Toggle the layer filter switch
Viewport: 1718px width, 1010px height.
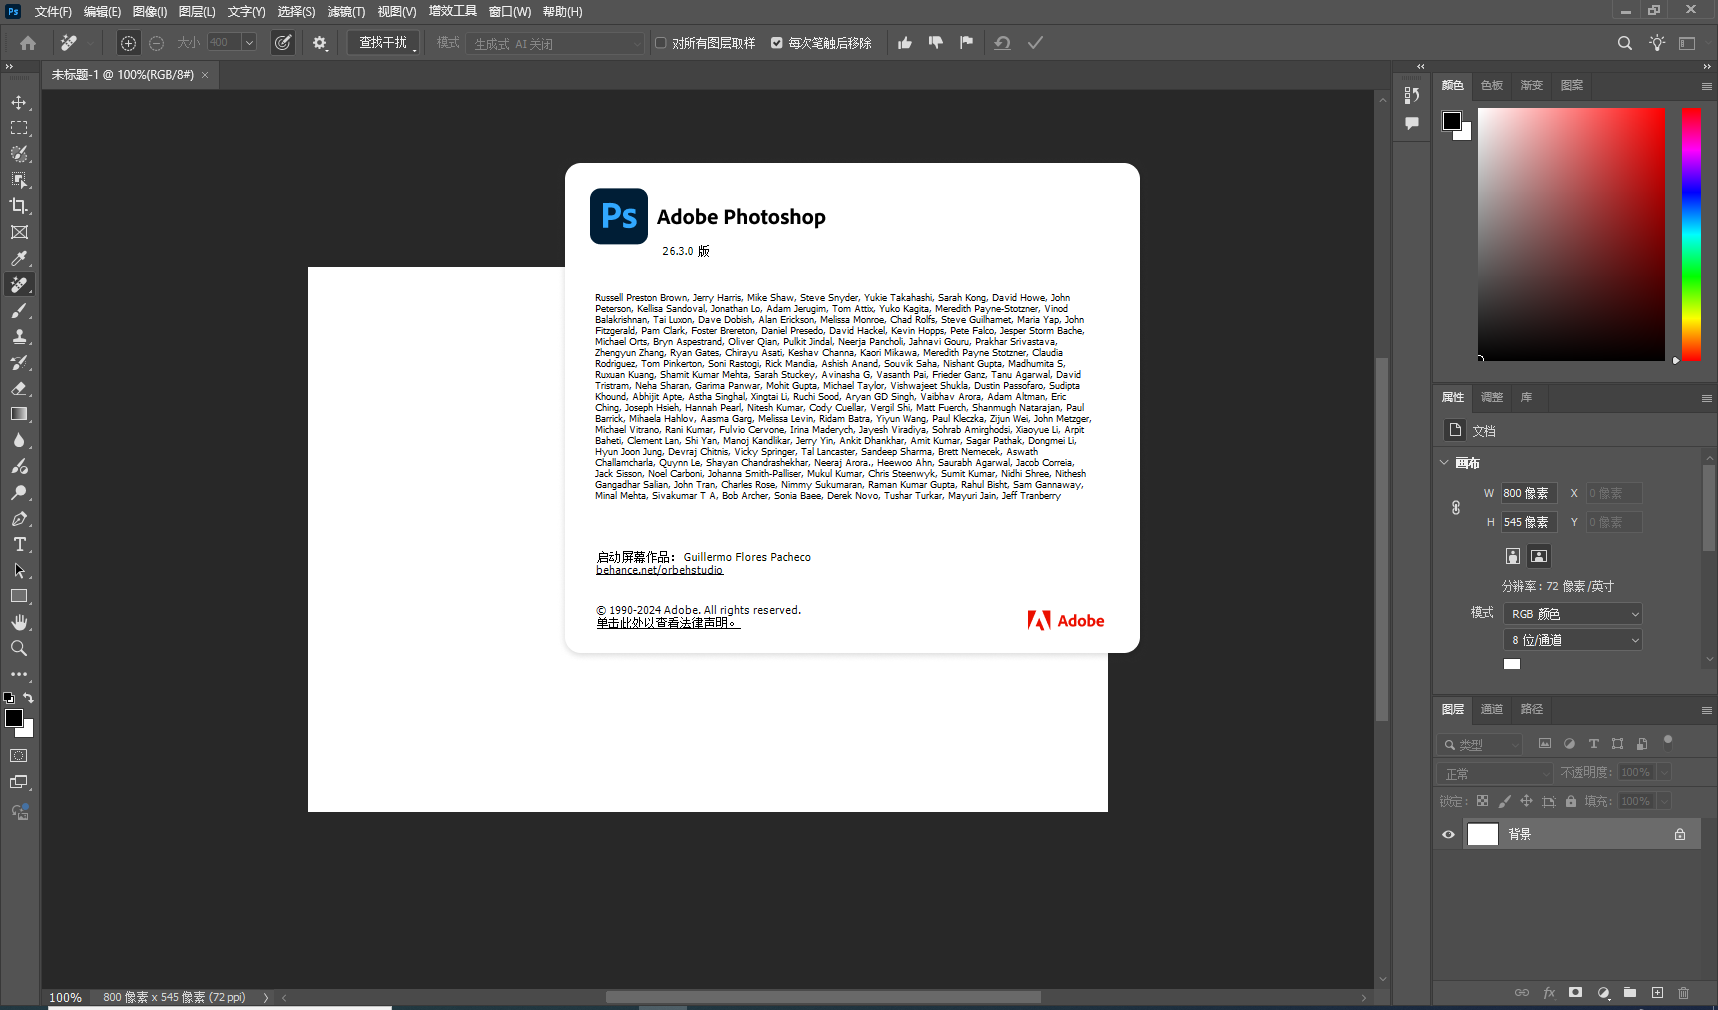[x=1668, y=743]
